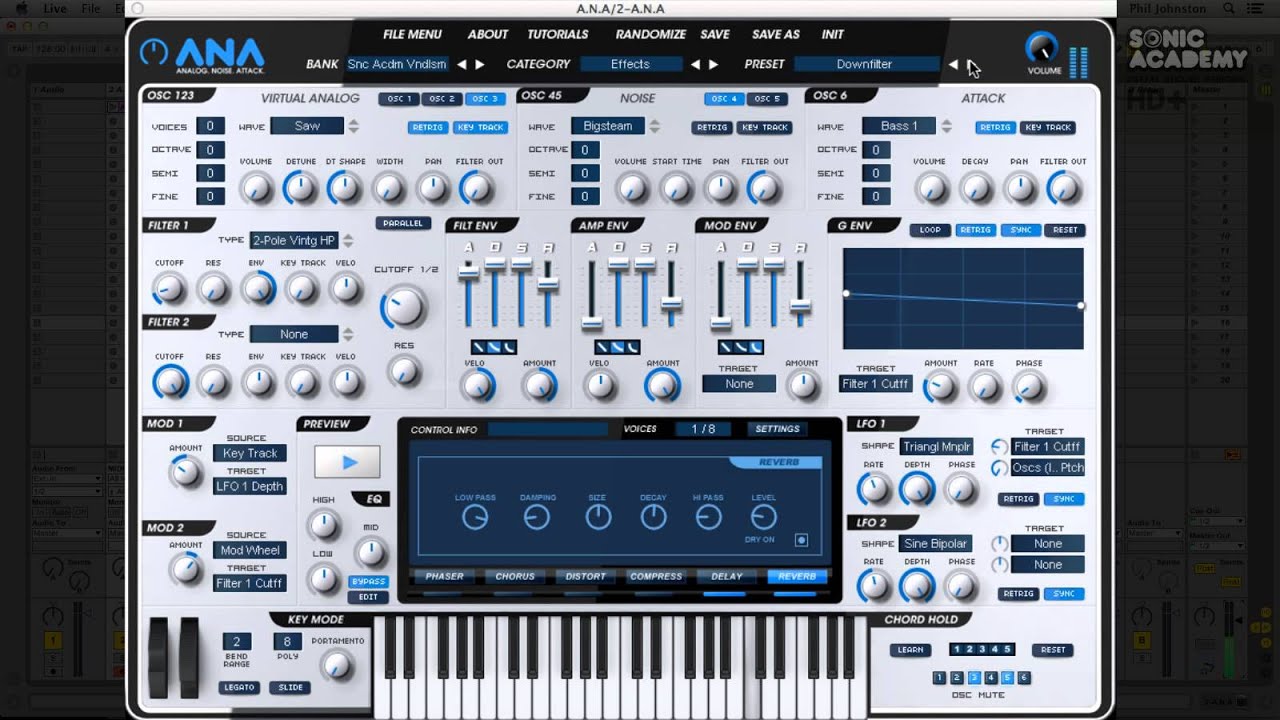Screen dimensions: 1280x720
Task: Load previous preset with left arrow
Action: (953, 64)
